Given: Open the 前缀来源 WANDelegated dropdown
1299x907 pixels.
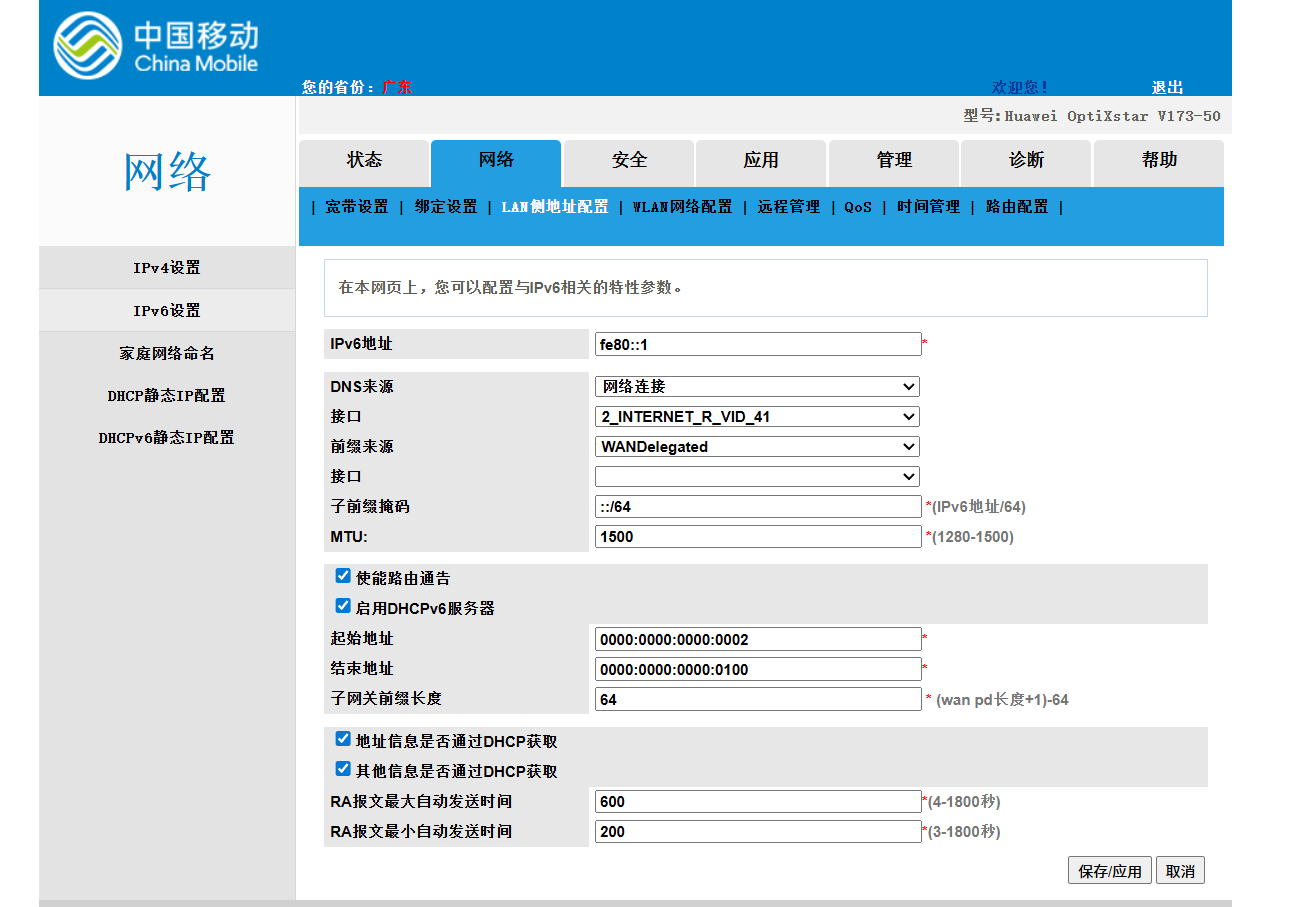Looking at the screenshot, I should point(756,446).
